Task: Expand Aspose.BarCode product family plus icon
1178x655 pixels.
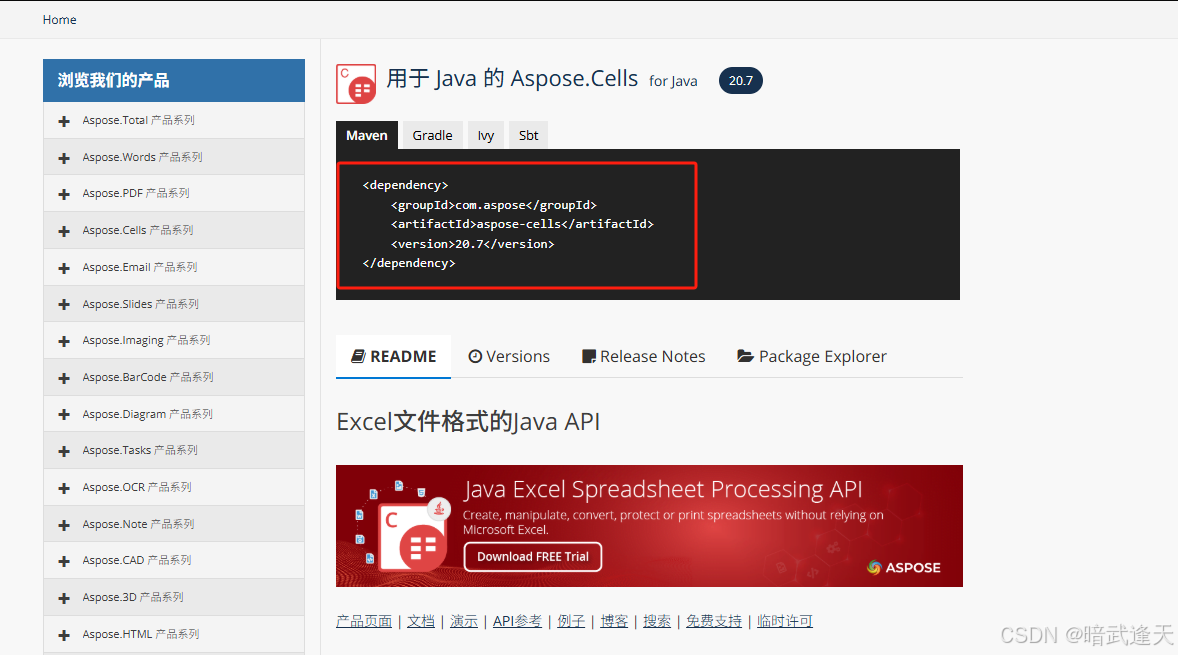Action: click(x=64, y=378)
